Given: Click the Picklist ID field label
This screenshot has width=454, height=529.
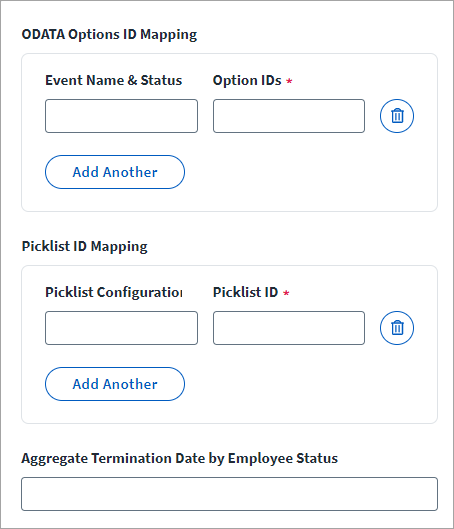Looking at the screenshot, I should [245, 292].
